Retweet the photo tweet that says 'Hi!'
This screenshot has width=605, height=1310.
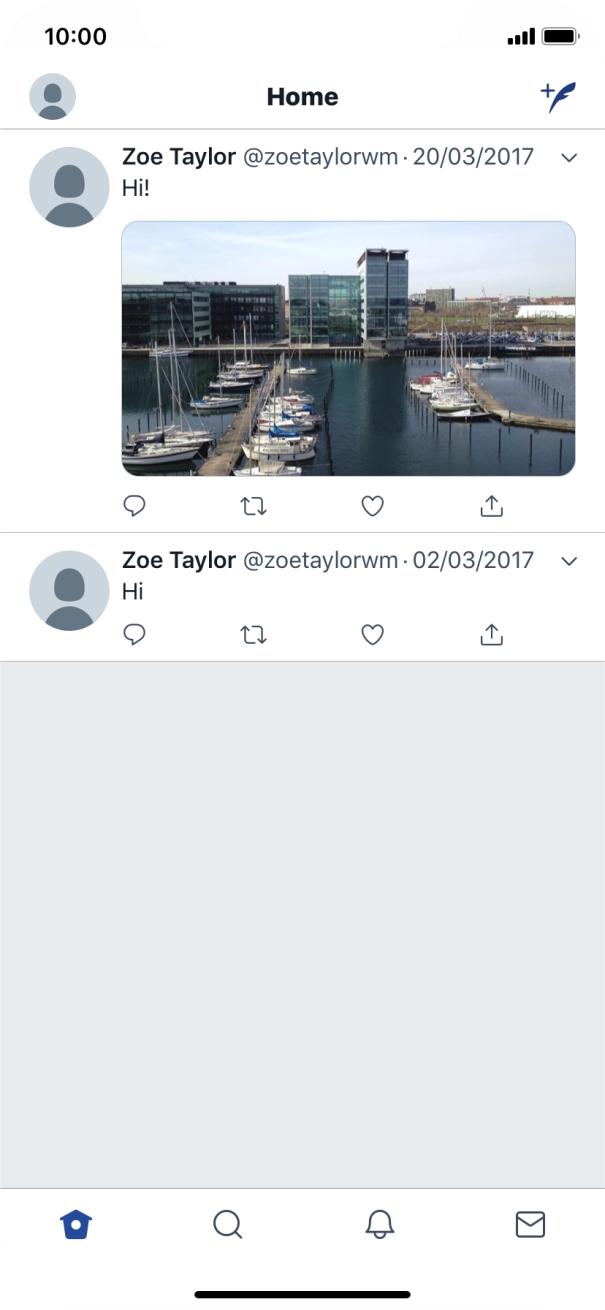[x=254, y=506]
